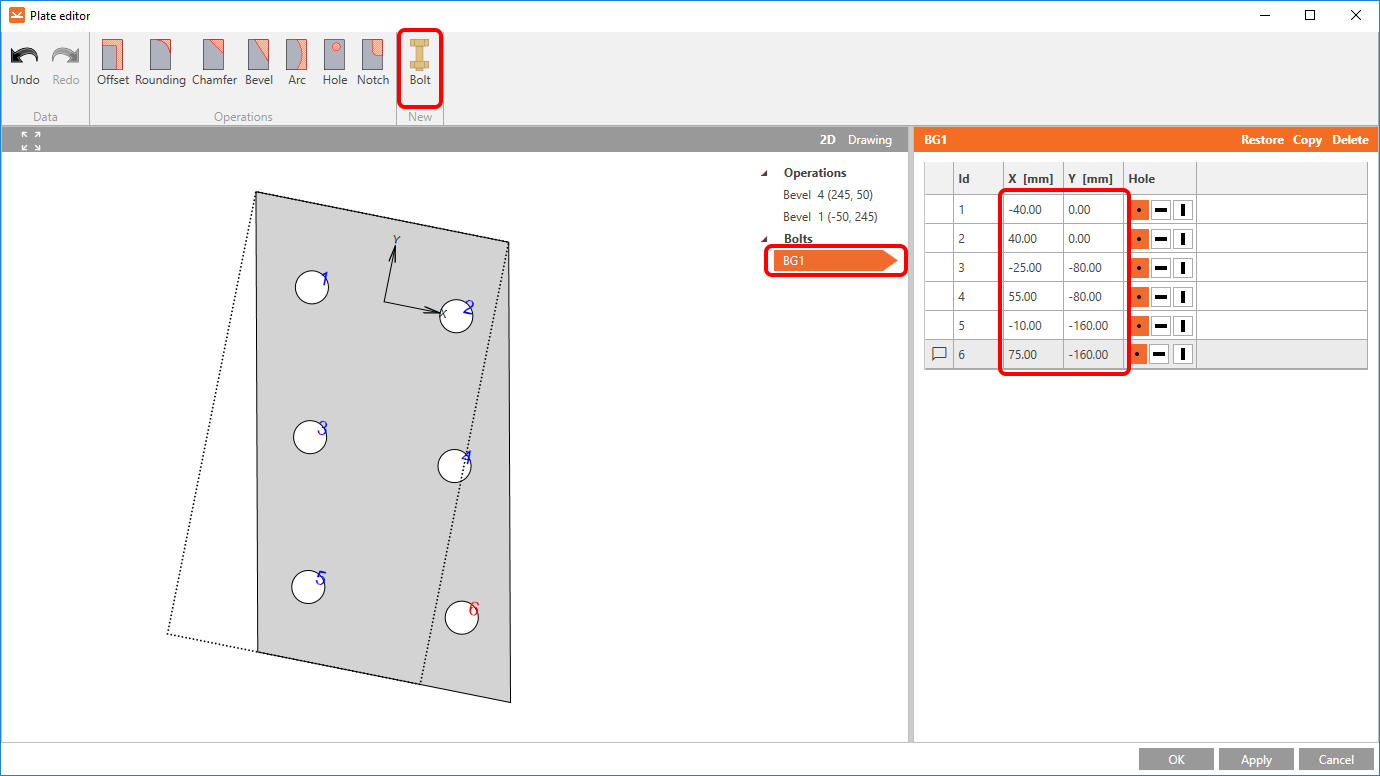Set bolt 3 to round hole
The width and height of the screenshot is (1380, 776).
pyautogui.click(x=1139, y=268)
